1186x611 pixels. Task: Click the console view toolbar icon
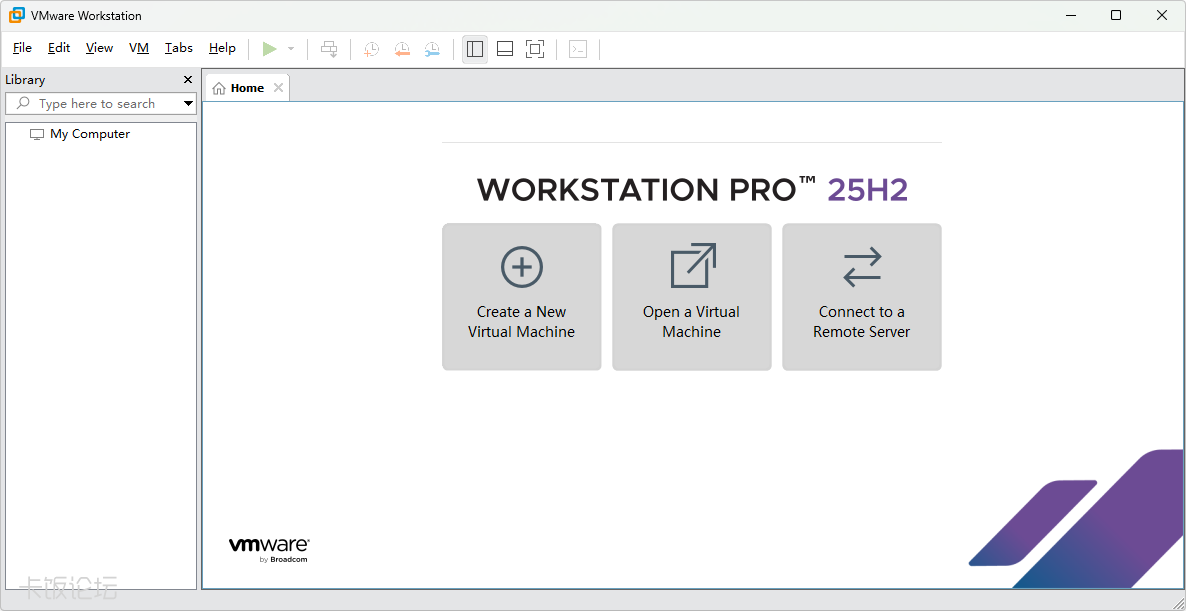coord(578,49)
